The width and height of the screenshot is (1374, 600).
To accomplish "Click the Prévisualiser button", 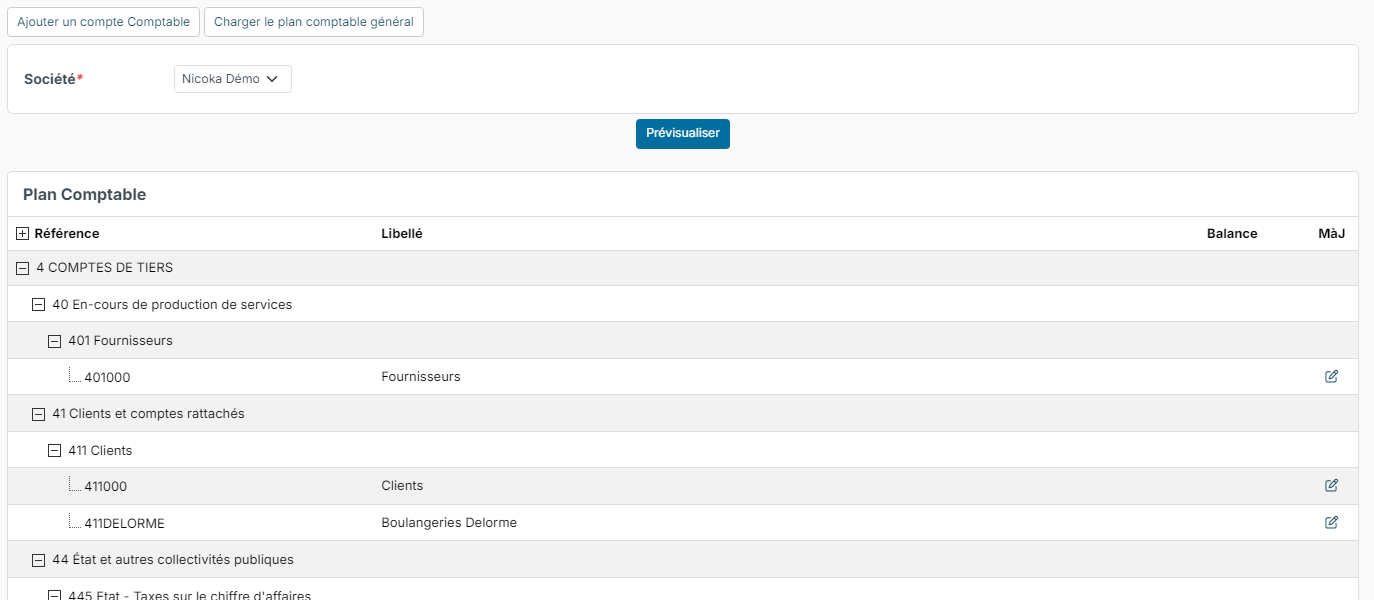I will [683, 134].
